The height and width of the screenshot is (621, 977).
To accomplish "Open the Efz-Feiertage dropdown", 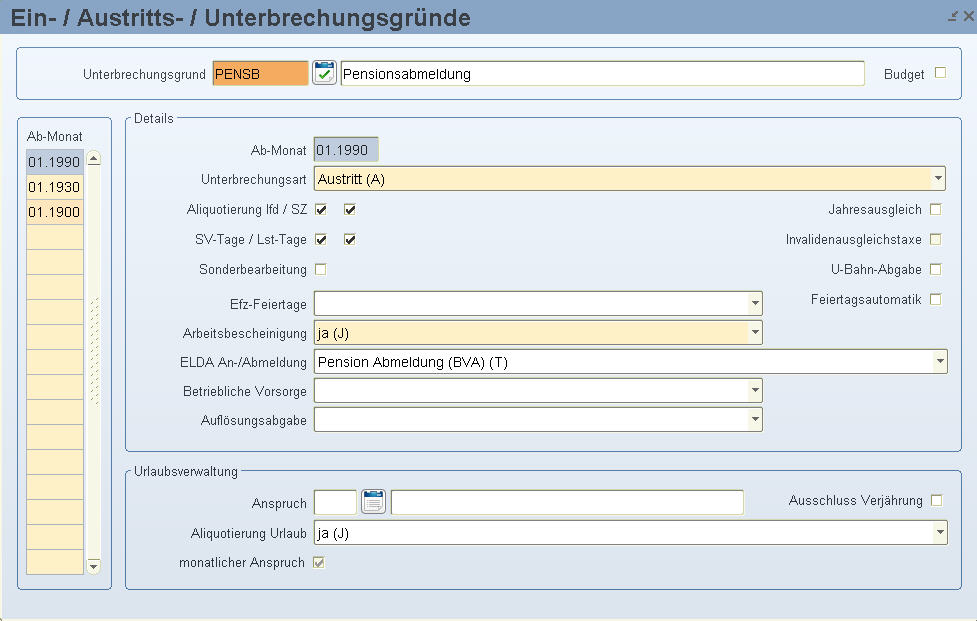I will (x=755, y=304).
